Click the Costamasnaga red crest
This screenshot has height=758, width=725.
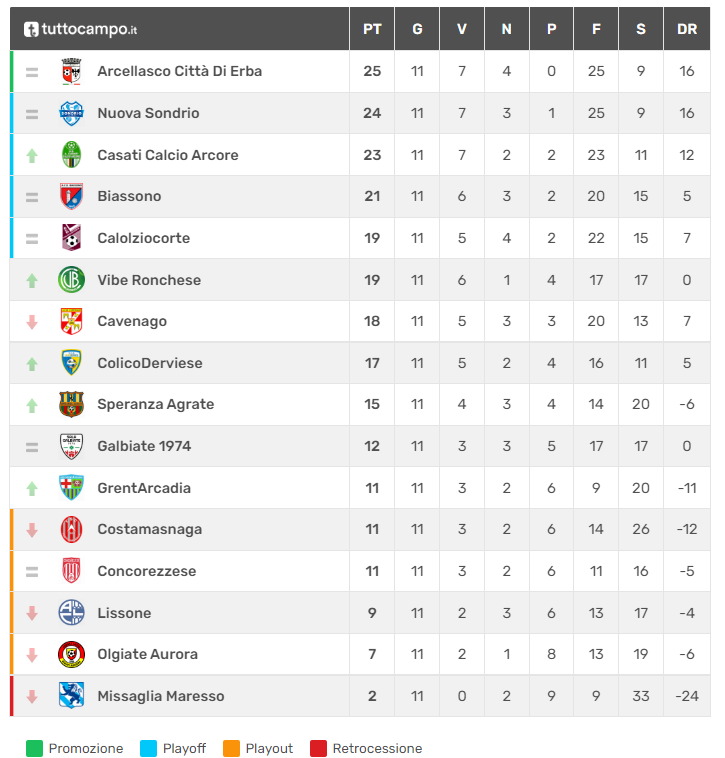[x=71, y=529]
